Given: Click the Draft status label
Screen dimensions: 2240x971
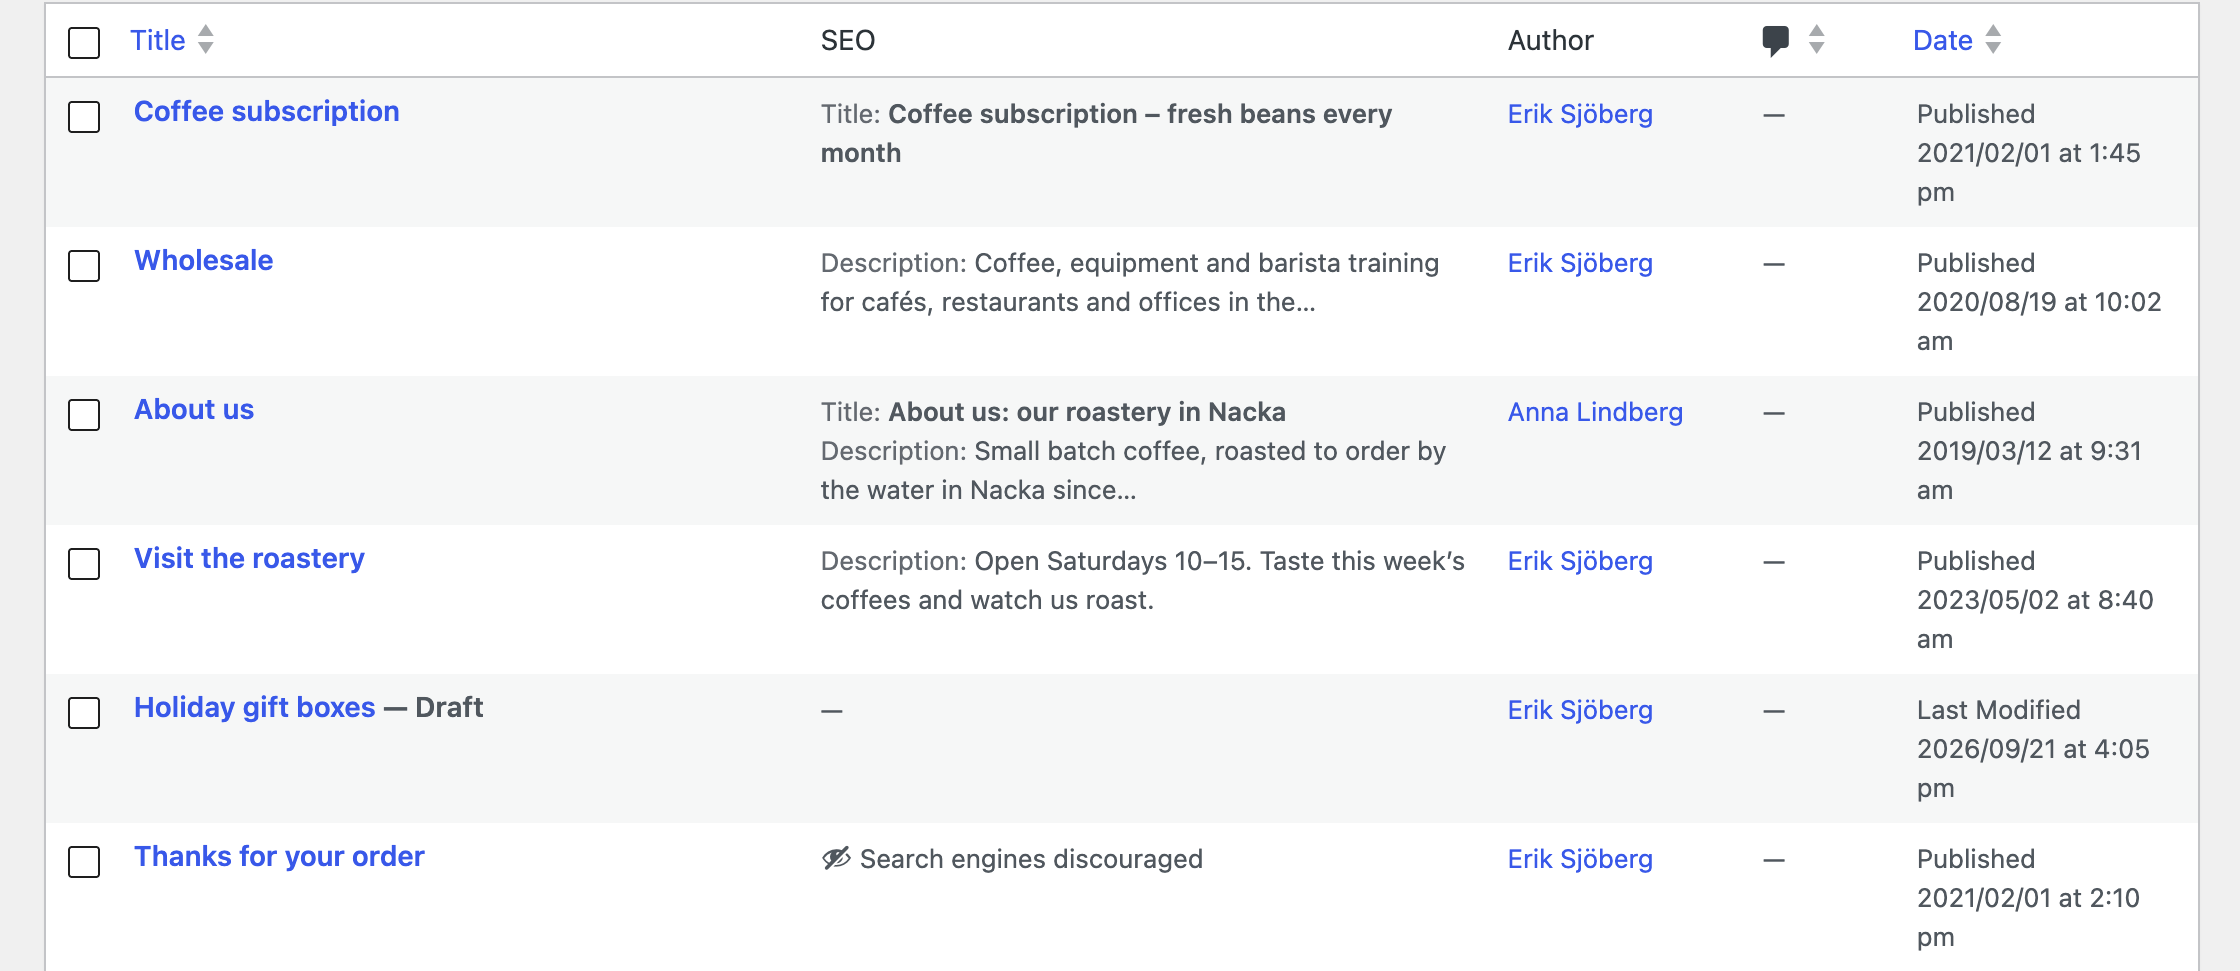Looking at the screenshot, I should point(449,707).
